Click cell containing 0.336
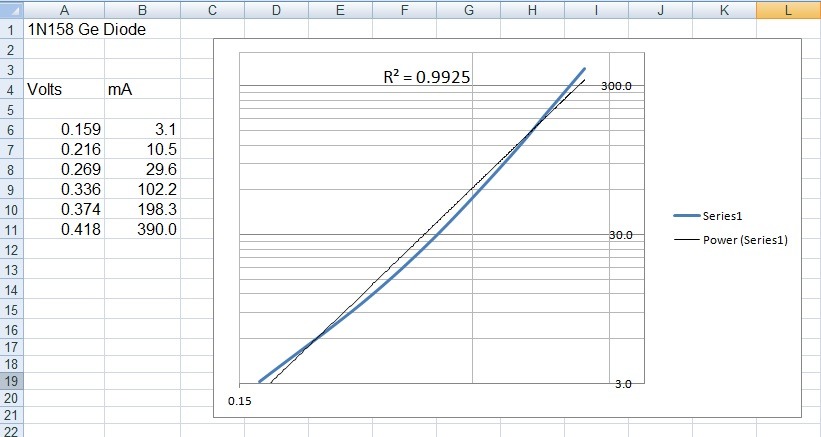 coord(64,189)
